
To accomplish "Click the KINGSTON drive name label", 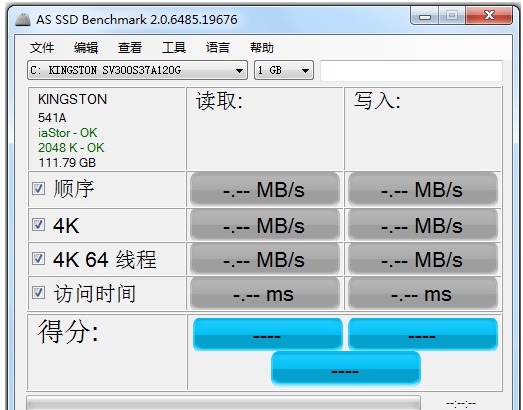I will point(72,99).
